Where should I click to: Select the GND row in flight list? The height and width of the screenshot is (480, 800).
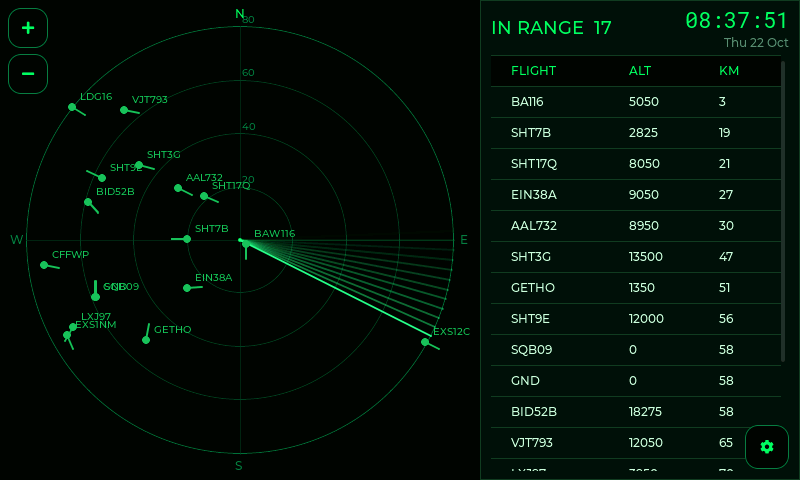click(x=636, y=381)
